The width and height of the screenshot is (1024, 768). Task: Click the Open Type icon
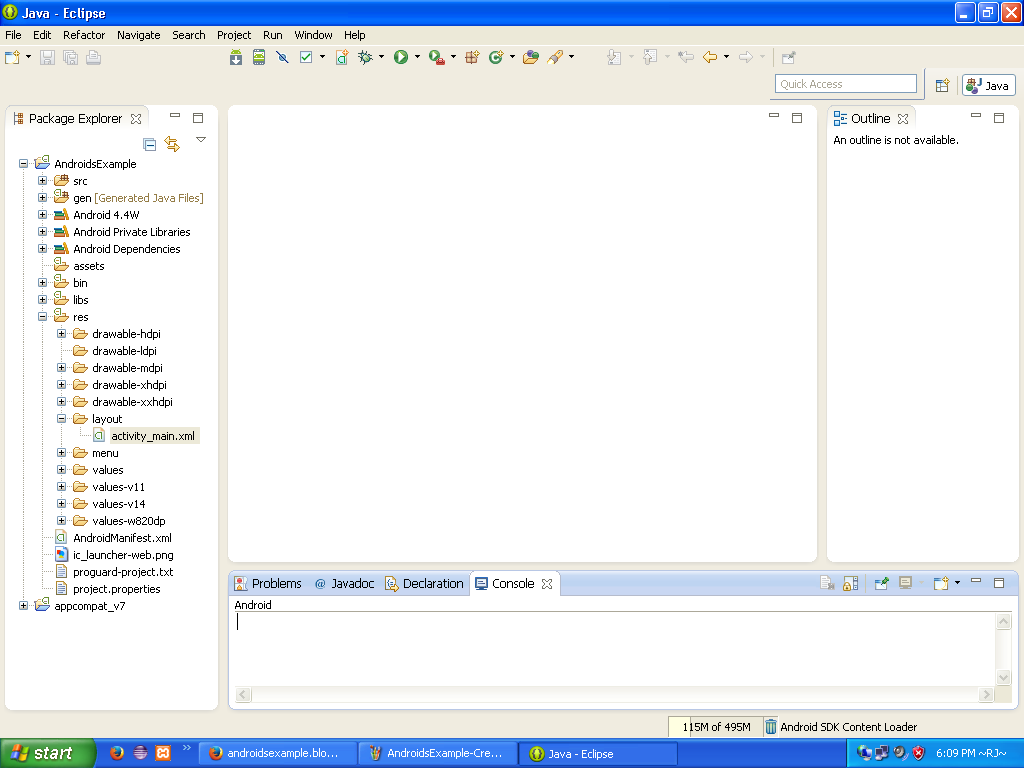click(x=531, y=57)
